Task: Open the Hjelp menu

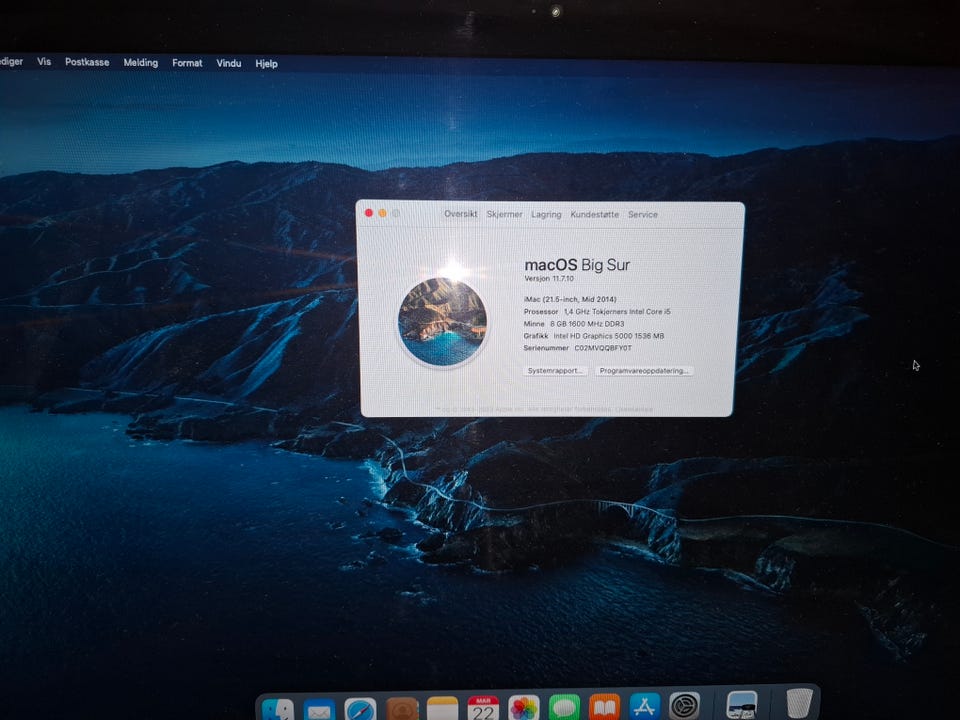Action: click(266, 63)
